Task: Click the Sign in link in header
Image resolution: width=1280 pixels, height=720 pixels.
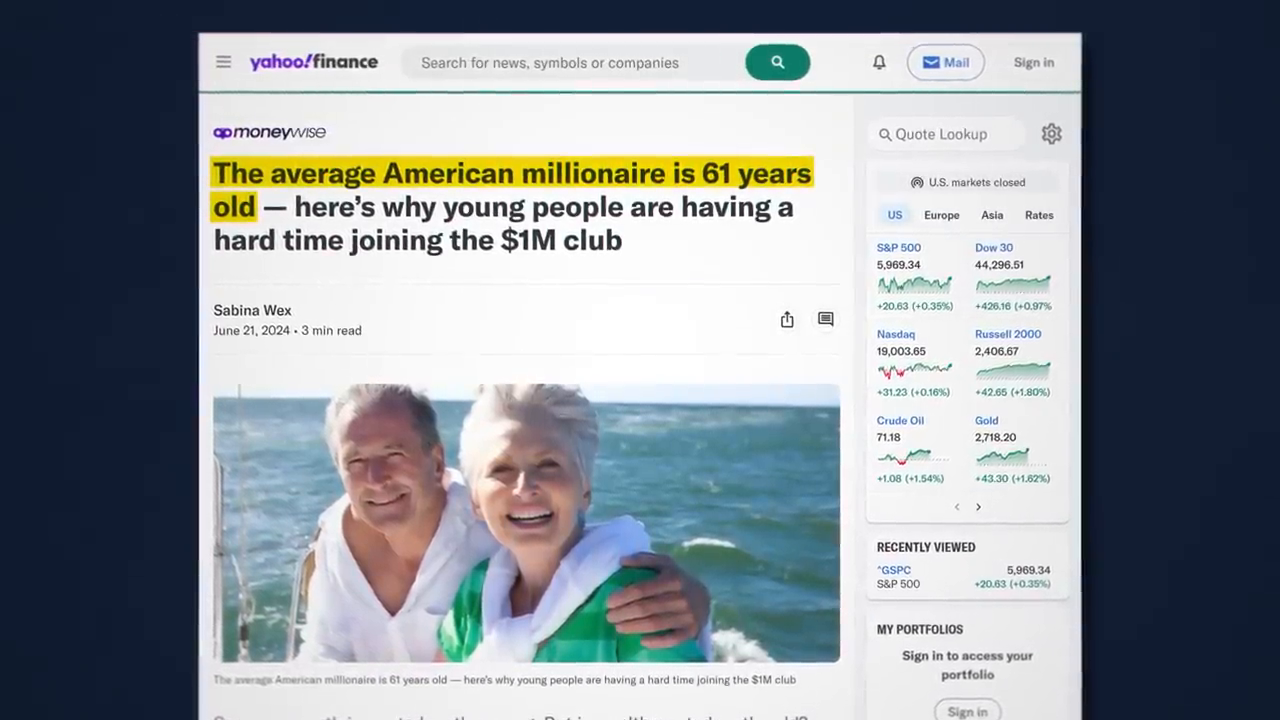Action: (x=1033, y=62)
